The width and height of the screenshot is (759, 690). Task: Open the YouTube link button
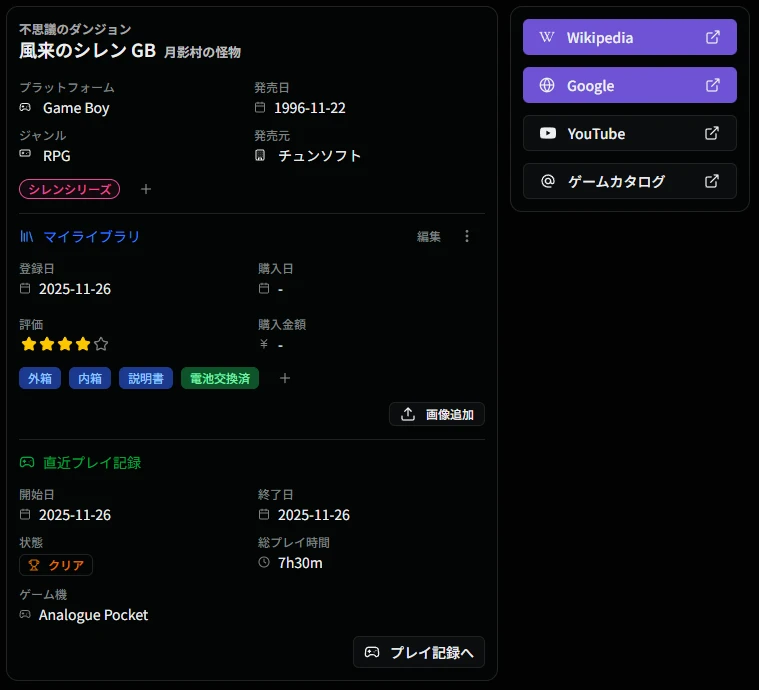(x=629, y=133)
